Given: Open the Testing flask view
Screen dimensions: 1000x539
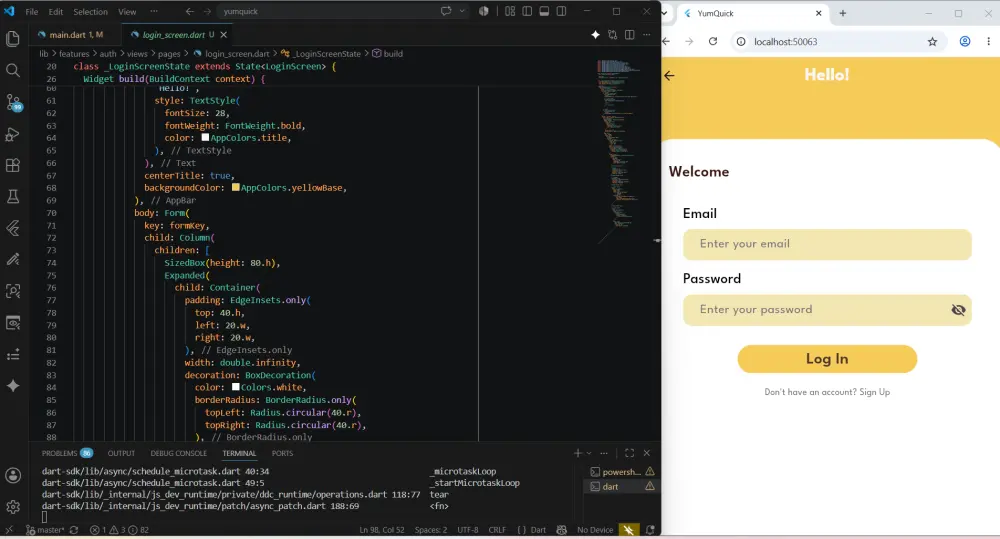Looking at the screenshot, I should point(13,196).
